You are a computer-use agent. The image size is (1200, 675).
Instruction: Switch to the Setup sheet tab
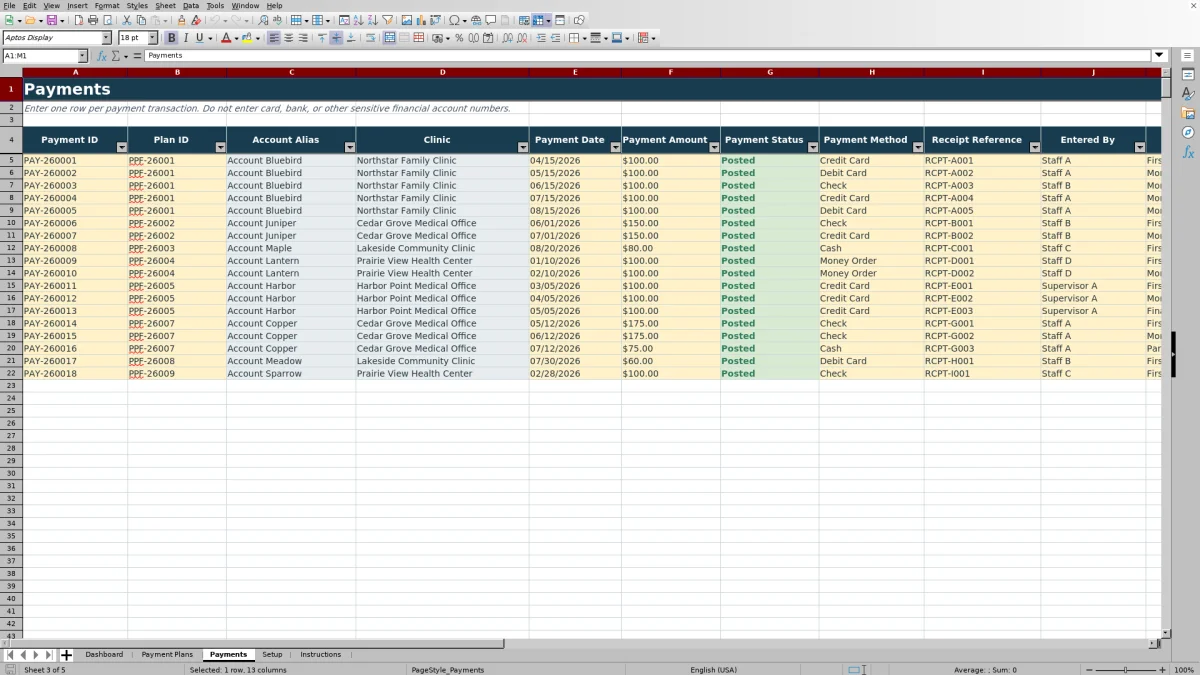(272, 655)
